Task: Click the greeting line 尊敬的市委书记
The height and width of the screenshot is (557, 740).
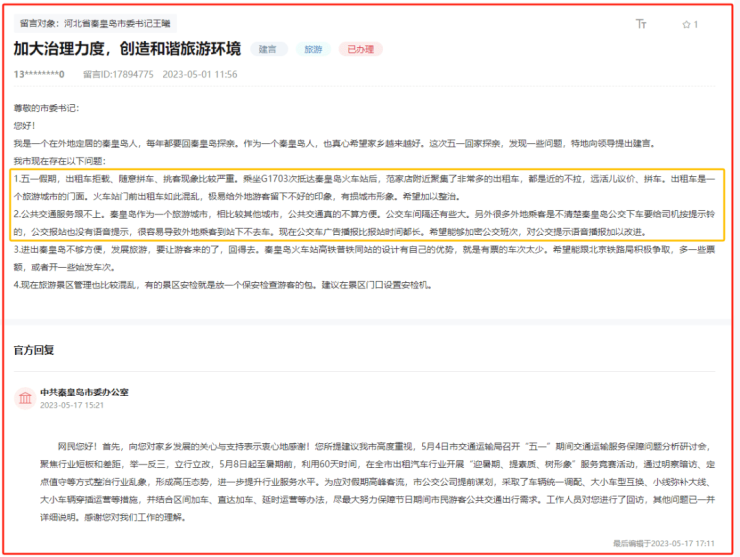Action: (x=46, y=108)
